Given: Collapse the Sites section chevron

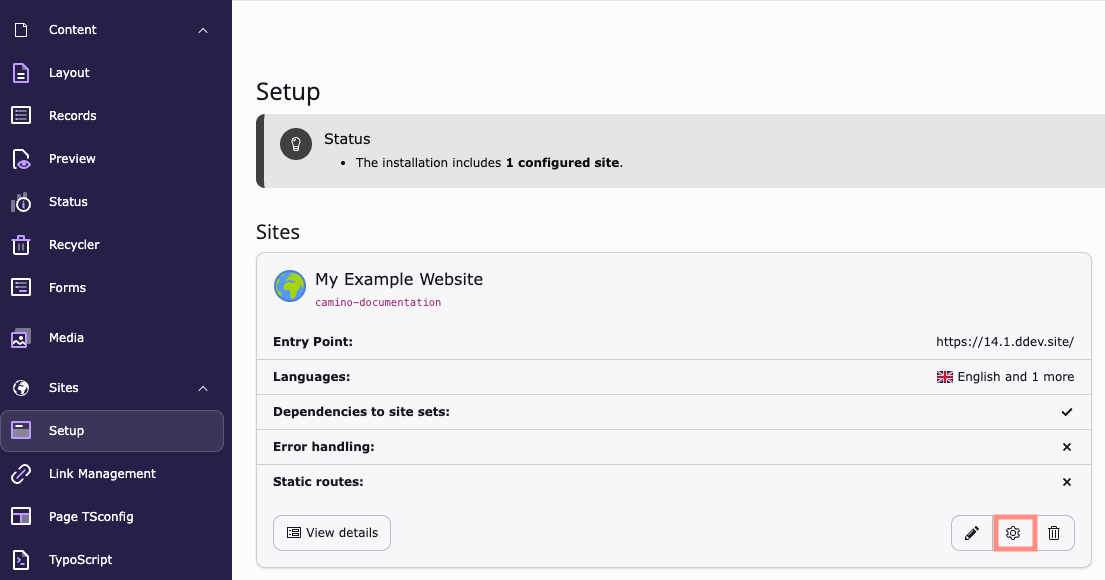Looking at the screenshot, I should 203,387.
